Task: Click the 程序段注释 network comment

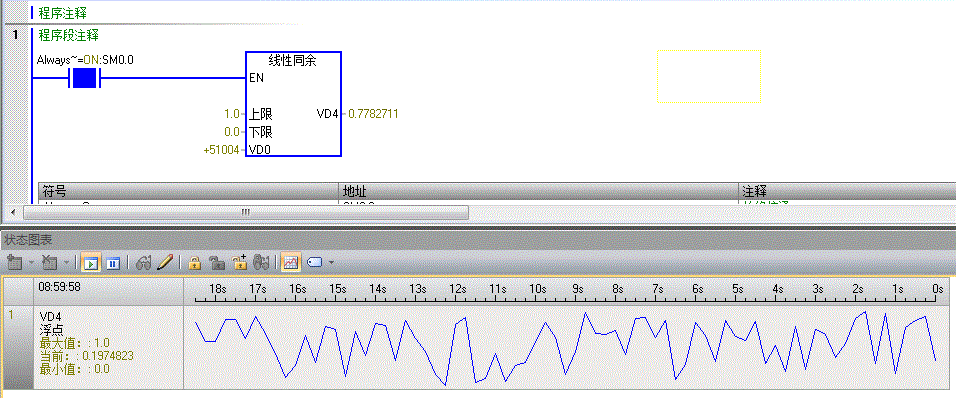Action: click(68, 35)
